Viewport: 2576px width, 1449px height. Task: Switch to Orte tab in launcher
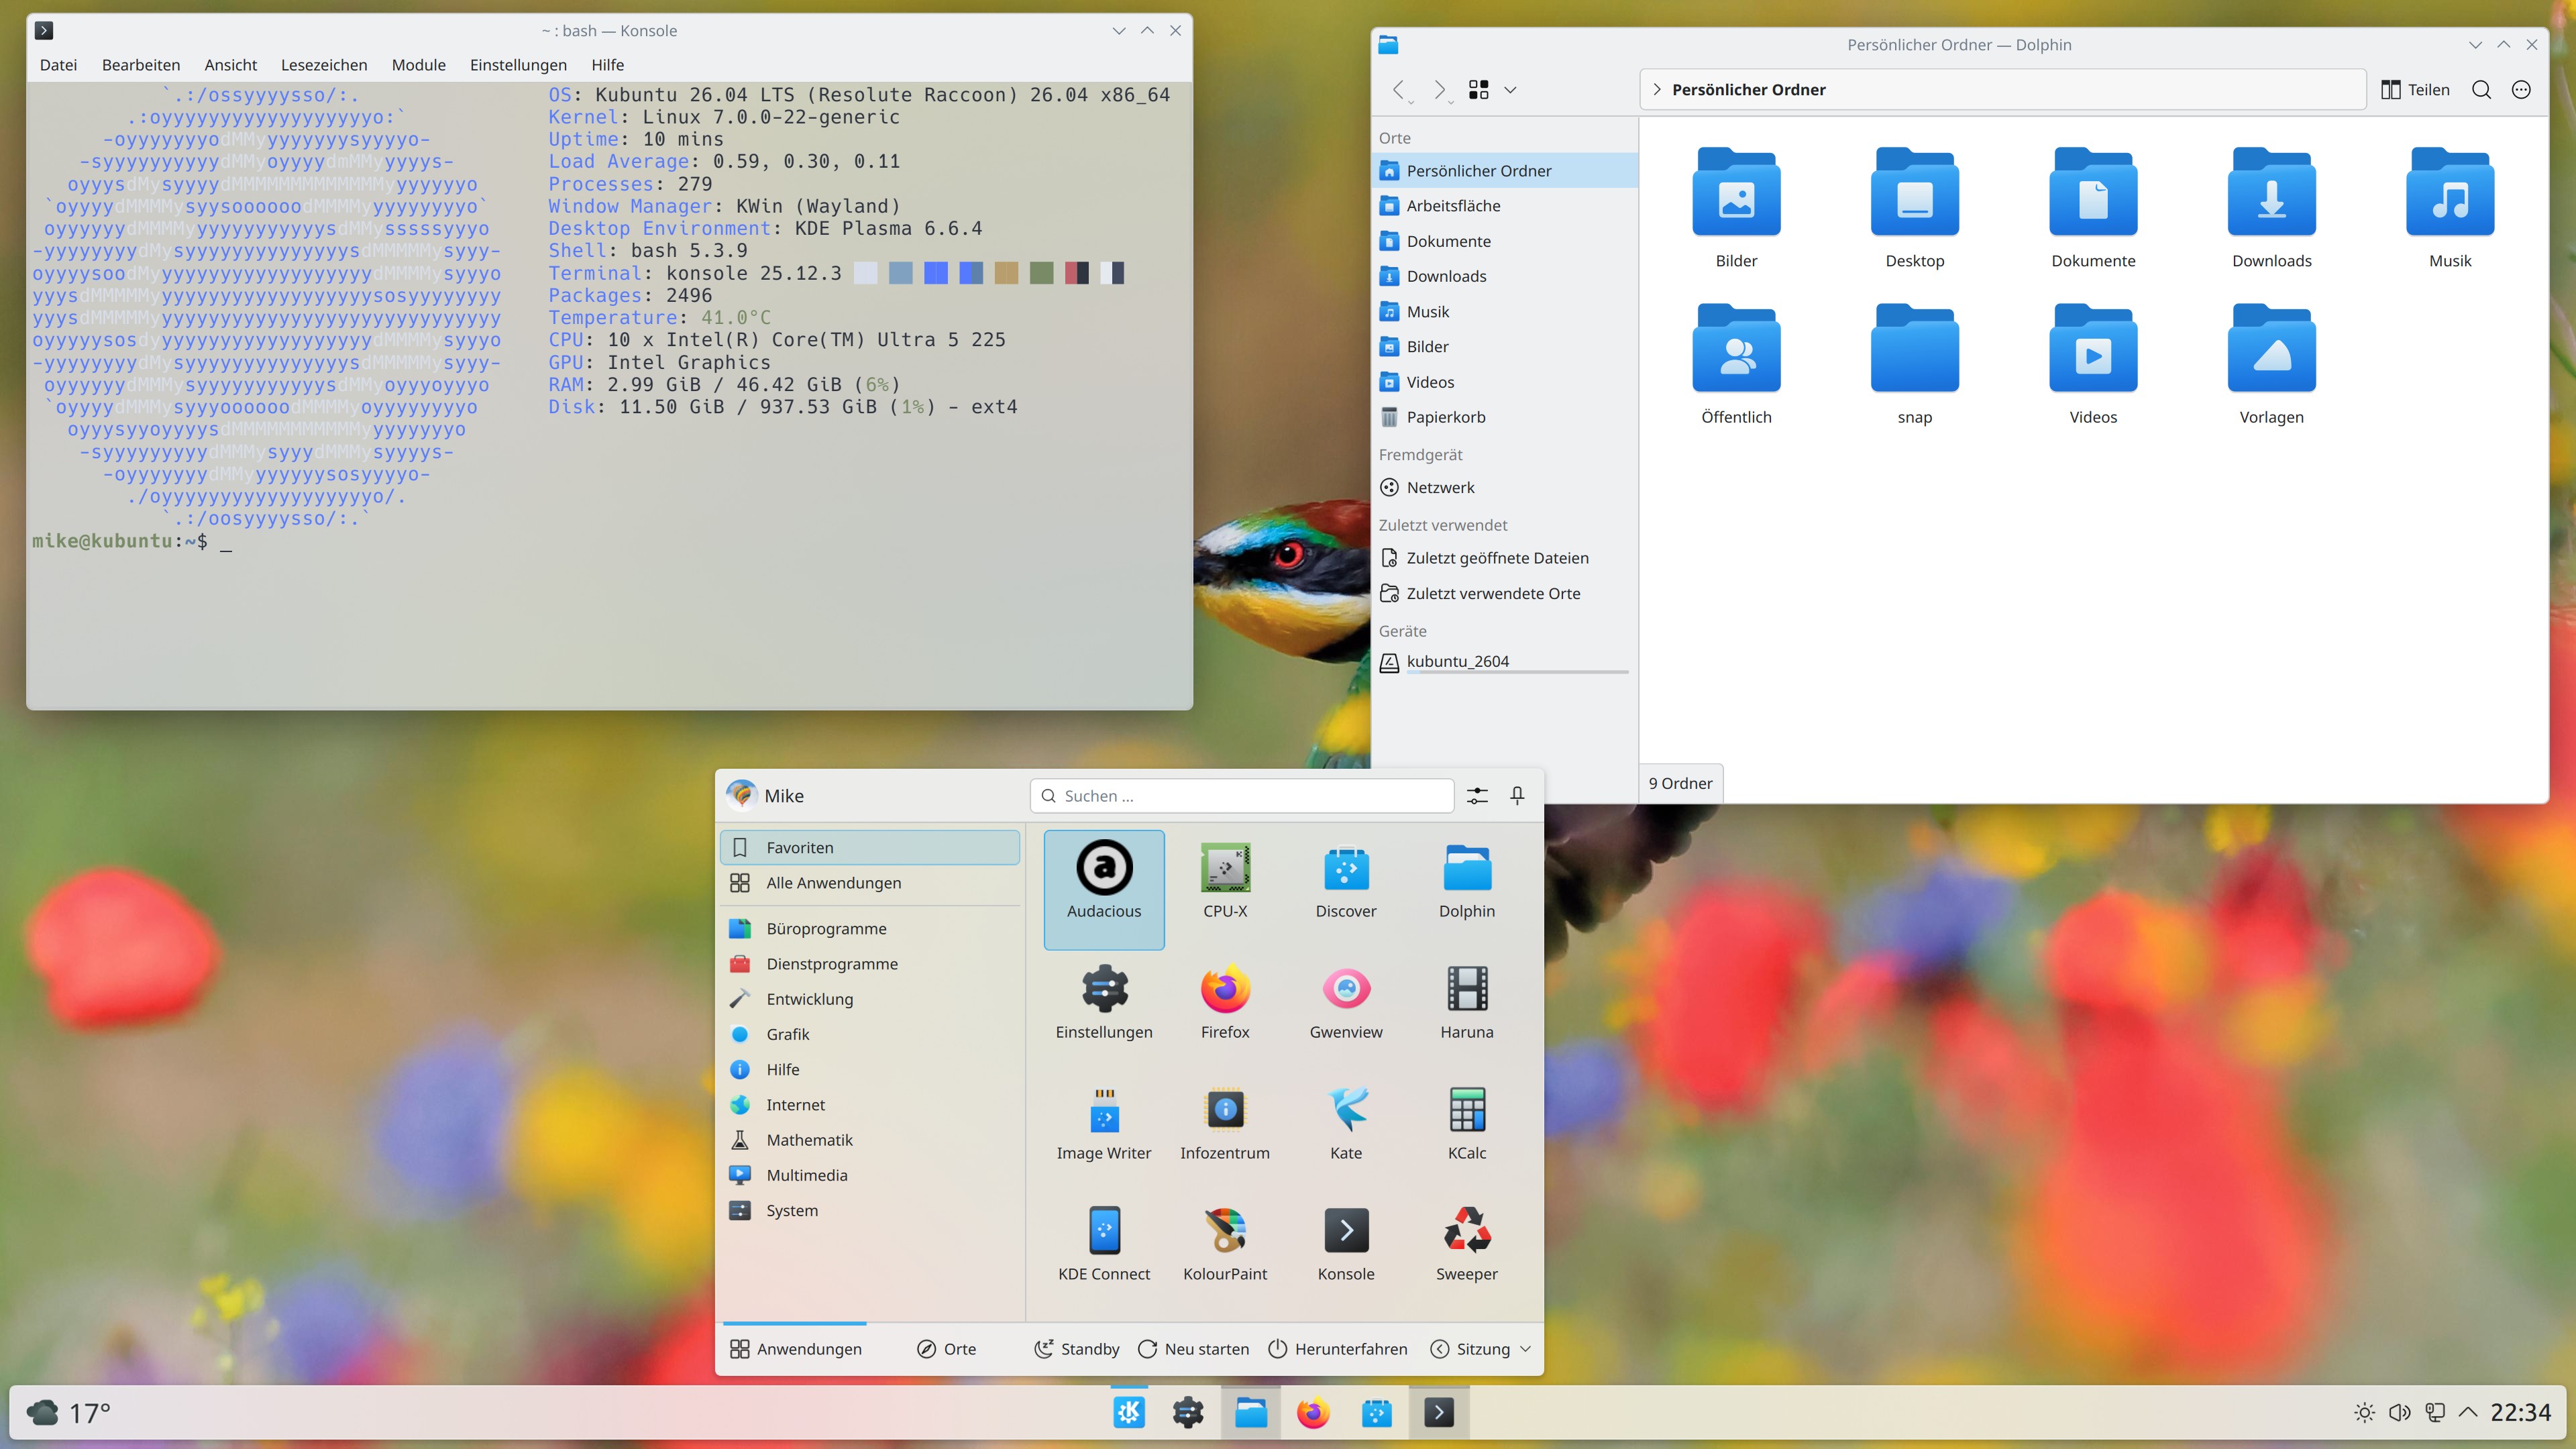tap(946, 1349)
